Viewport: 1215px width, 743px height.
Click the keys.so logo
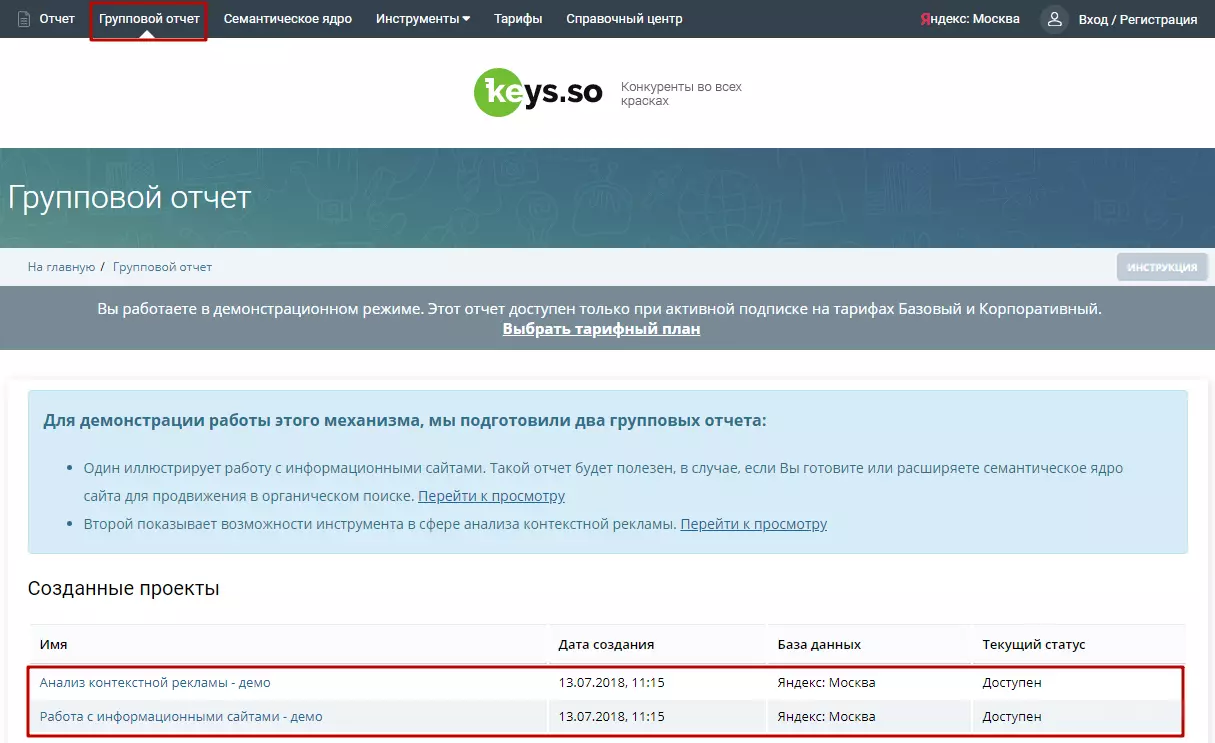(538, 93)
